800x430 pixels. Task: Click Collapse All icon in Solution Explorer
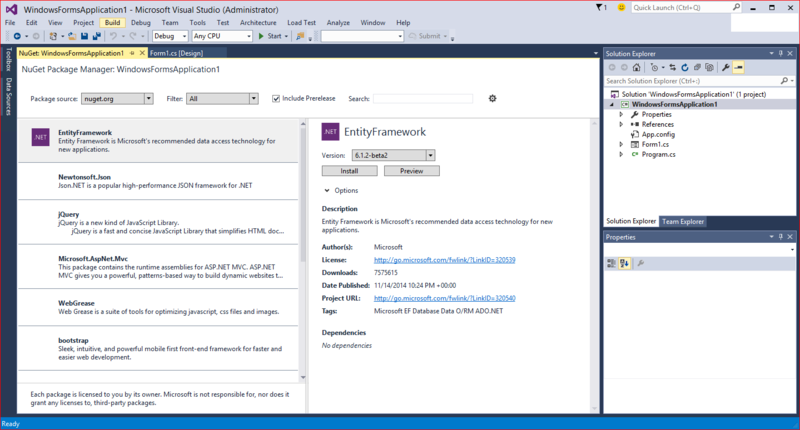click(x=697, y=67)
